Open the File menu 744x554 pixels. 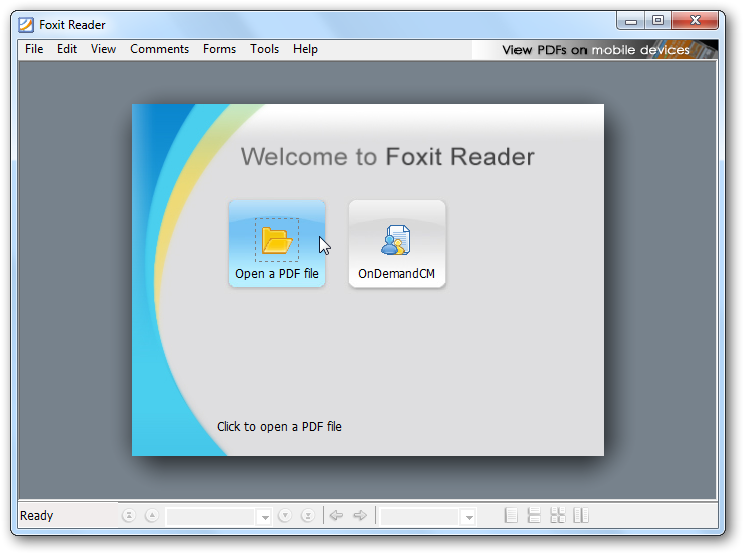tap(34, 49)
